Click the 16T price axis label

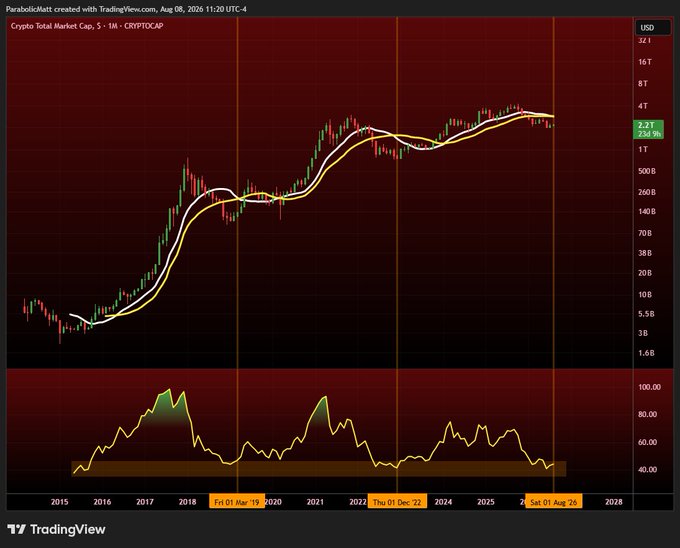coord(645,62)
